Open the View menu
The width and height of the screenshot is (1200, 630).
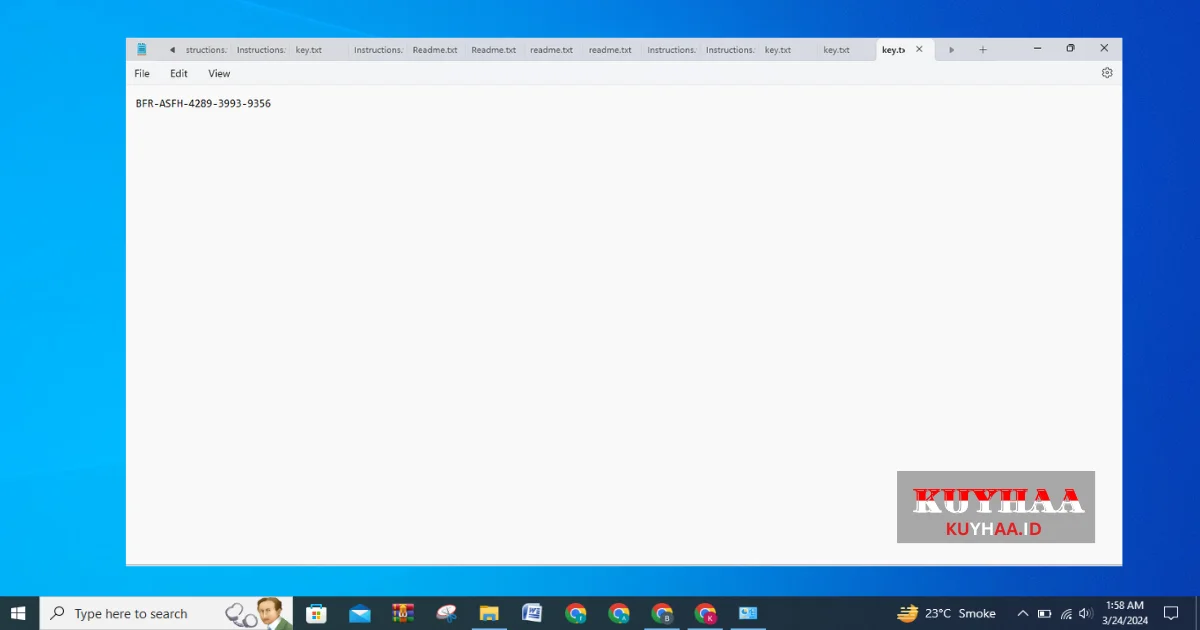219,73
